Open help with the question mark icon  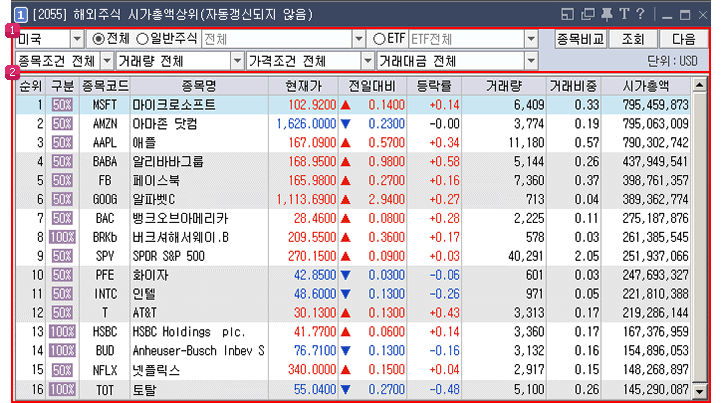[x=640, y=14]
